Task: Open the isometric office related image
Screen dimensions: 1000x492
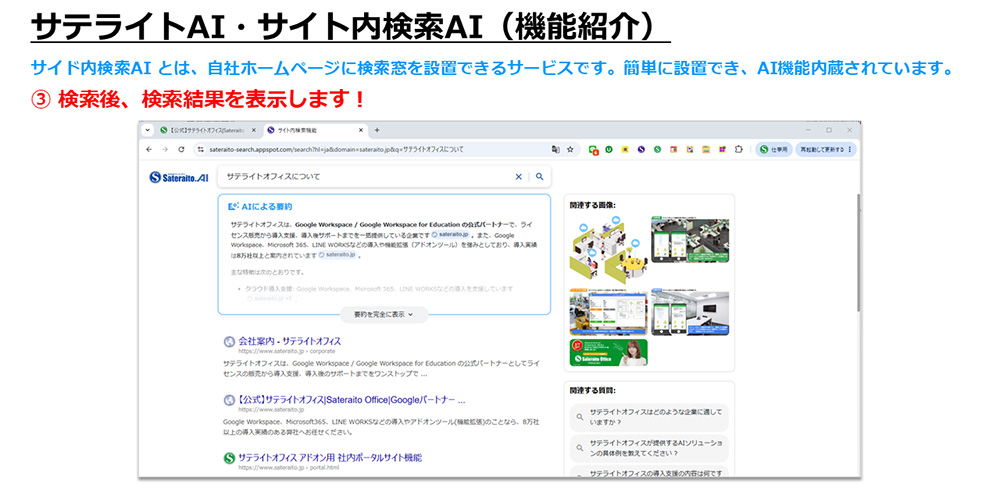Action: click(x=608, y=249)
